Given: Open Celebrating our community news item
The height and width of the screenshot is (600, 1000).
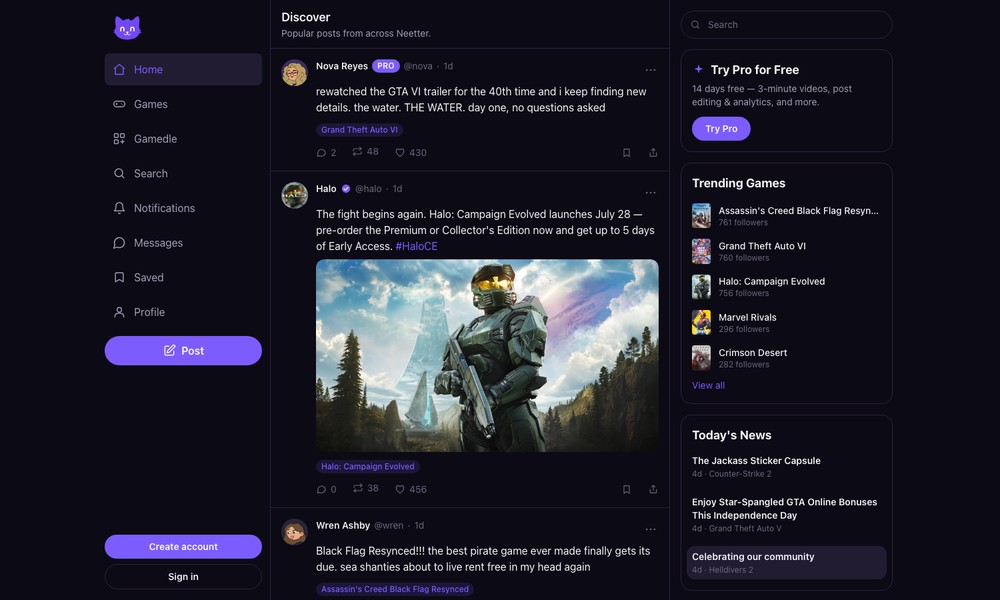Looking at the screenshot, I should 786,562.
